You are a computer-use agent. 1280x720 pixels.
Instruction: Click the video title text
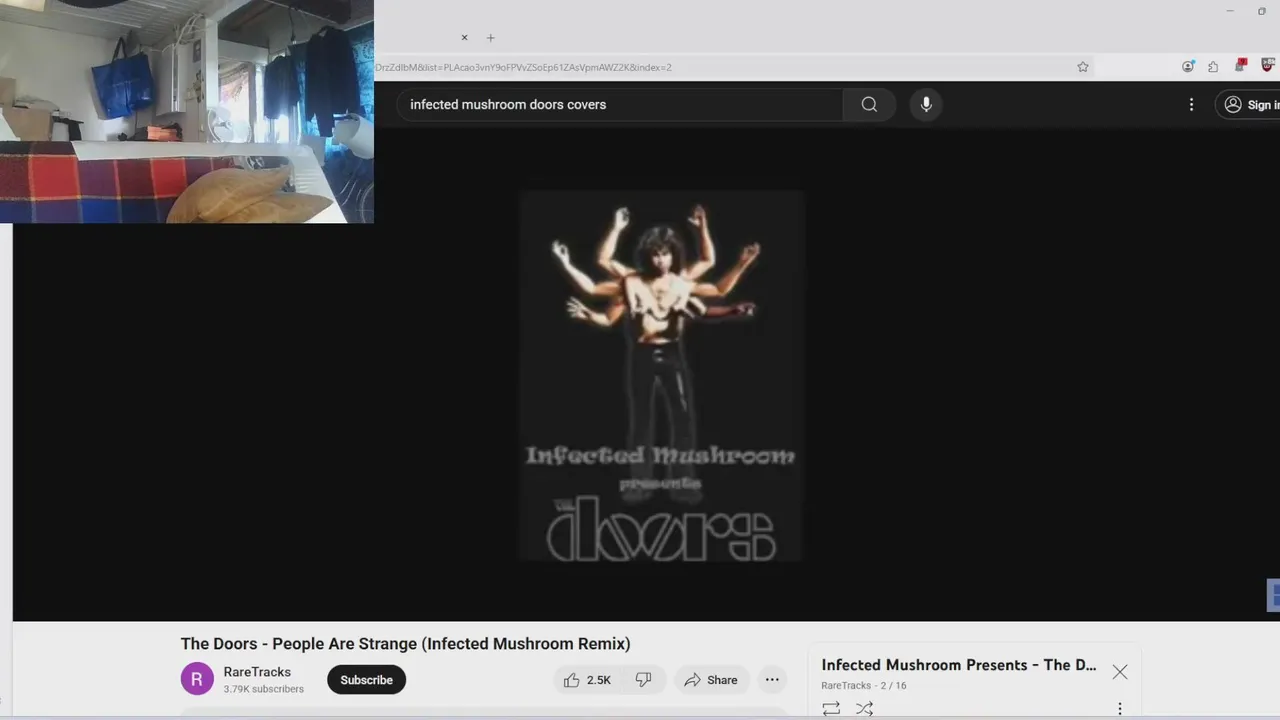pos(405,644)
